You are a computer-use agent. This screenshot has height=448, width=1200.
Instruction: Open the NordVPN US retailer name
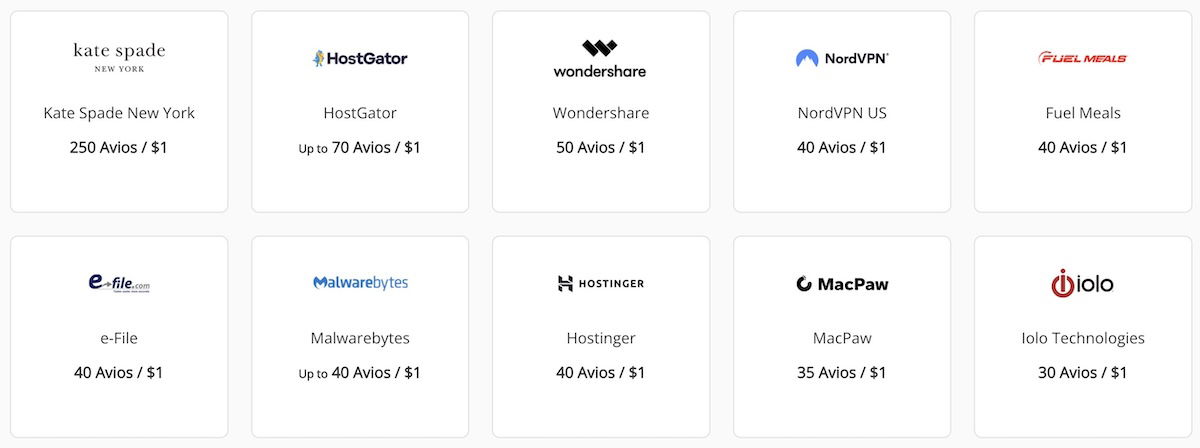click(842, 113)
